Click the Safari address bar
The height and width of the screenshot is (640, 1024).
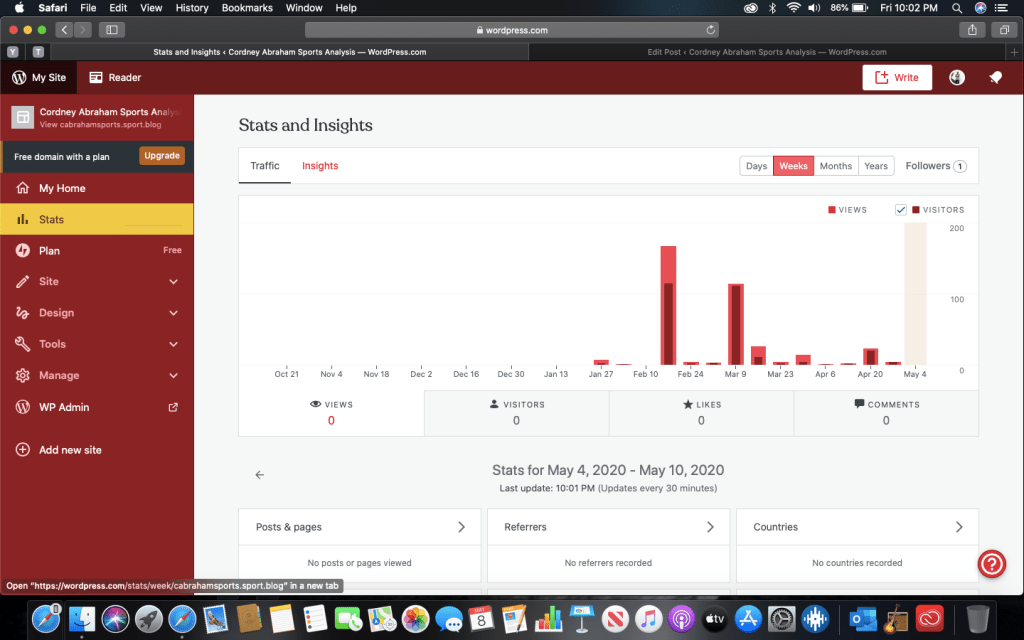tap(512, 30)
